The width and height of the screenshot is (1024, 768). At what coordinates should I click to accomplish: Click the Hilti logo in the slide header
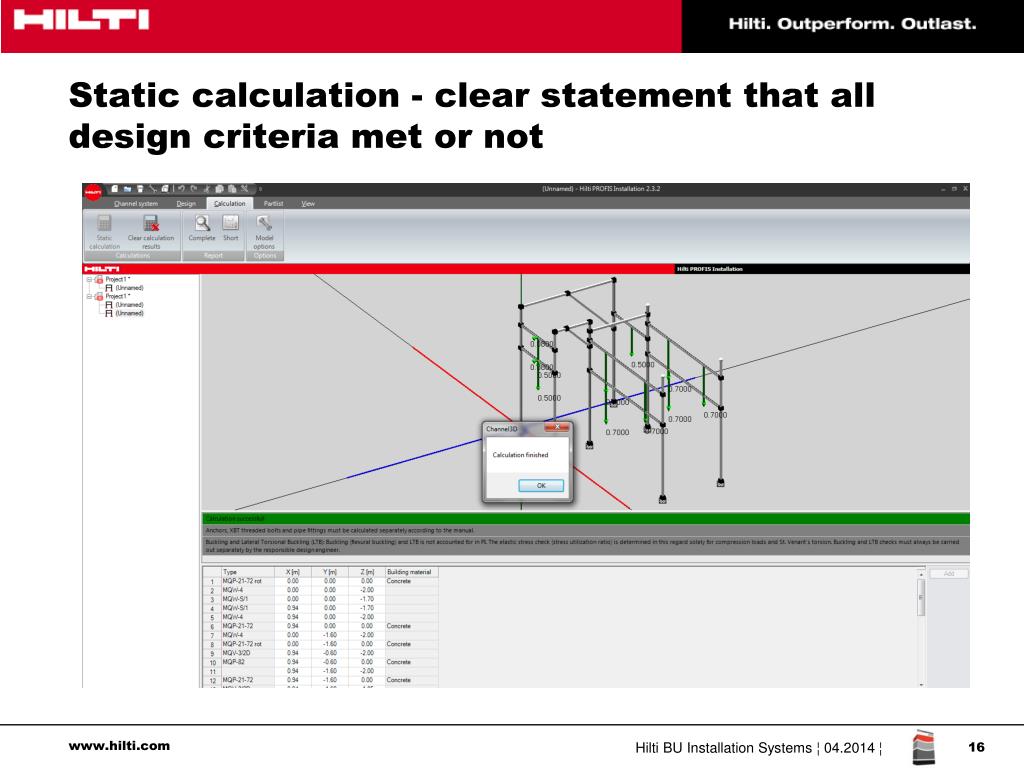(82, 20)
